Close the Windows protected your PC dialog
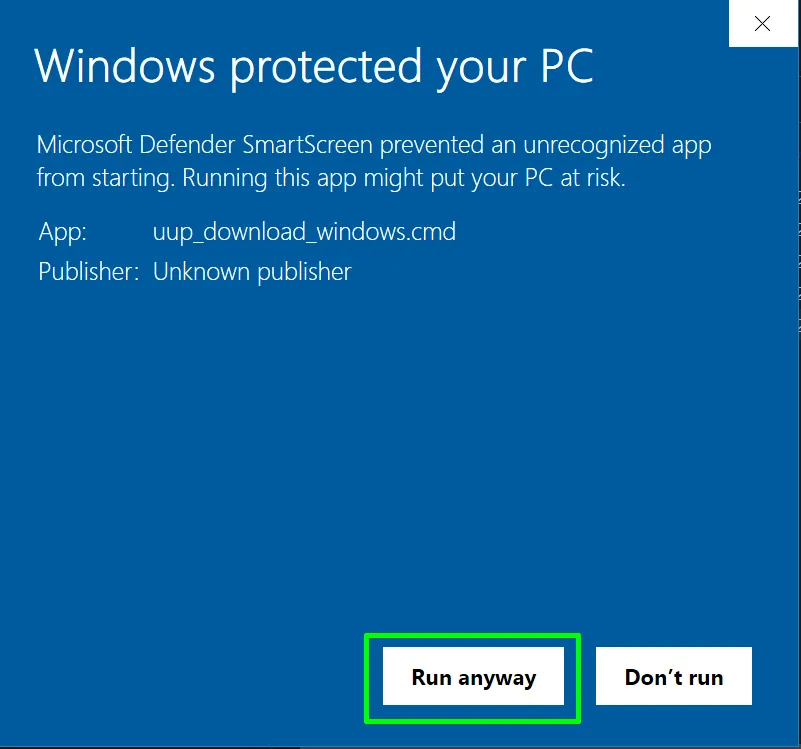The image size is (801, 749). [763, 23]
